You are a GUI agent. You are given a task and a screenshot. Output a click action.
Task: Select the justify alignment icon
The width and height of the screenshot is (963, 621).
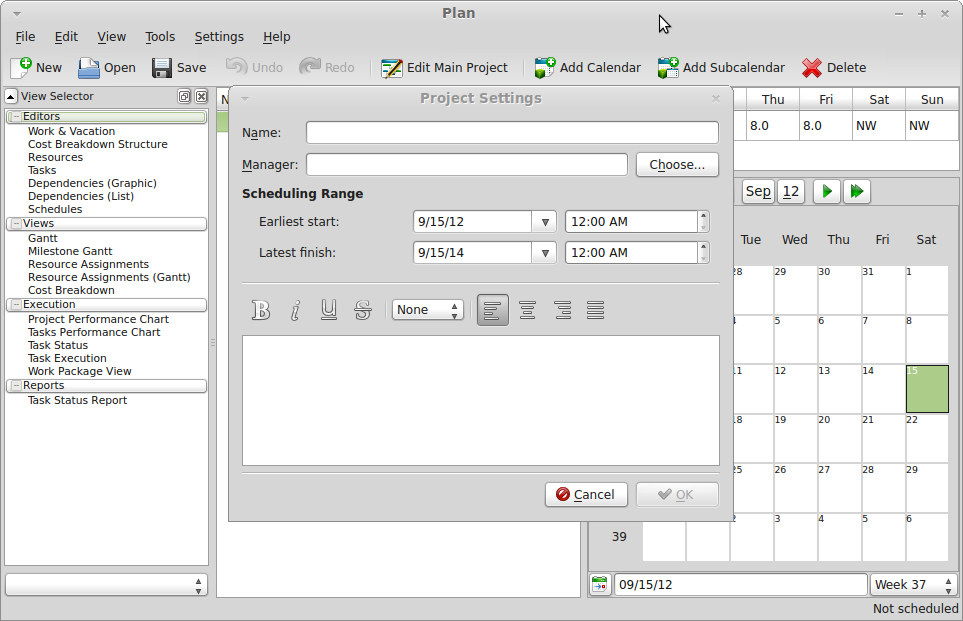coord(596,310)
